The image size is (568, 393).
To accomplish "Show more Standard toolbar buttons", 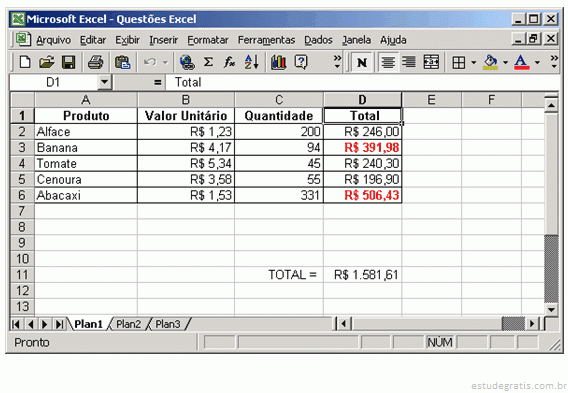I will [x=337, y=62].
